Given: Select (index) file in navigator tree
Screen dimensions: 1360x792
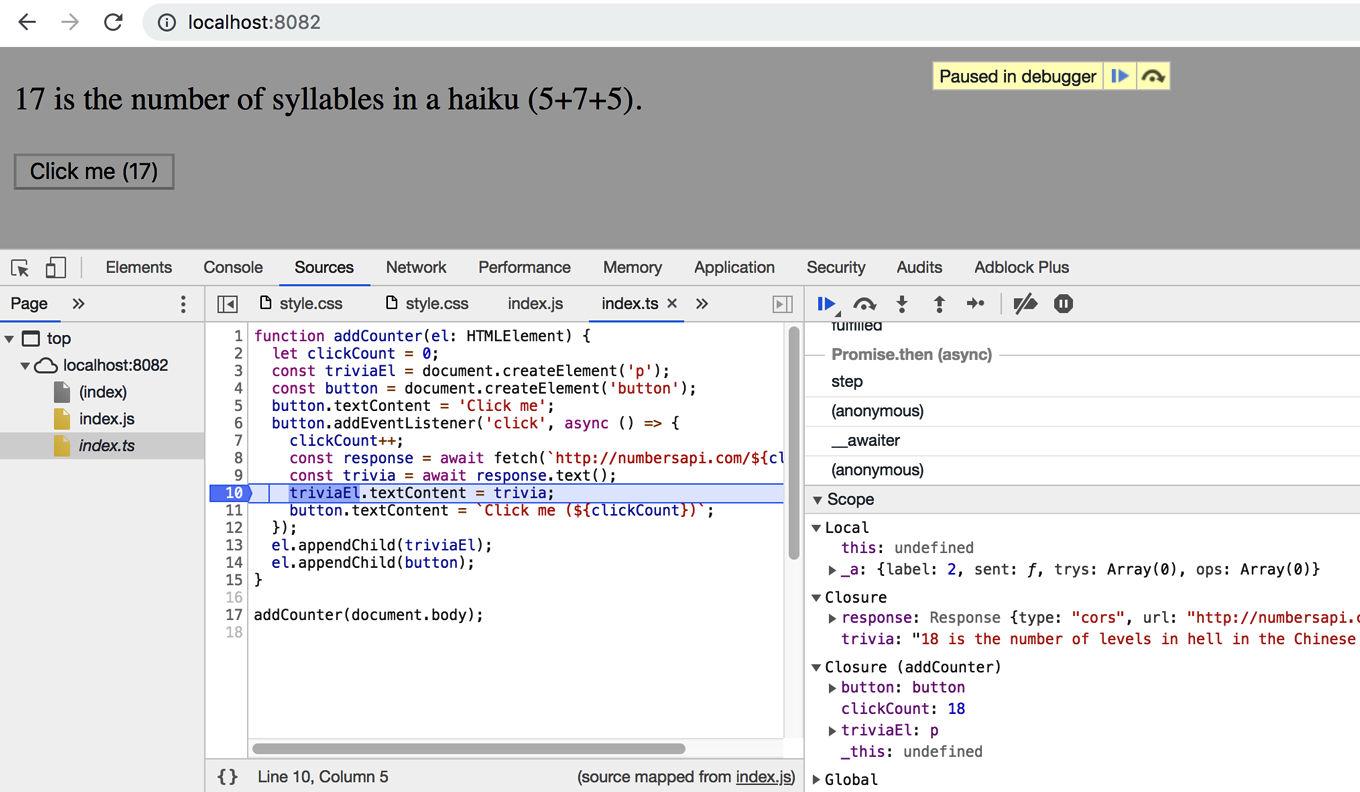Looking at the screenshot, I should (x=102, y=392).
